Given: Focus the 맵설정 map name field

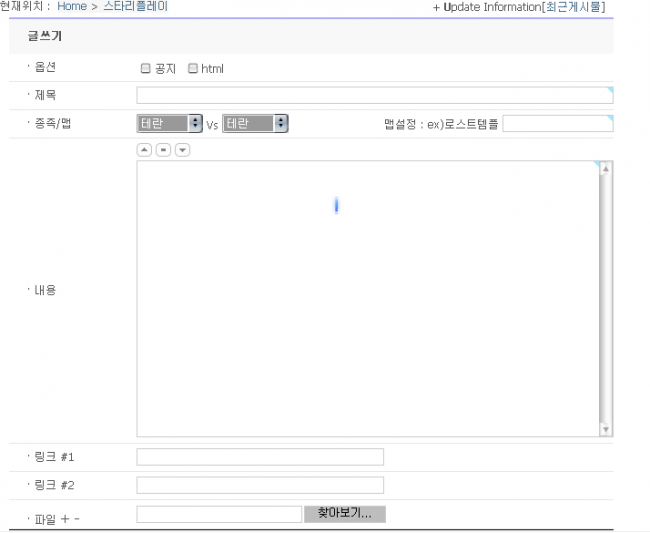Looking at the screenshot, I should (x=557, y=124).
